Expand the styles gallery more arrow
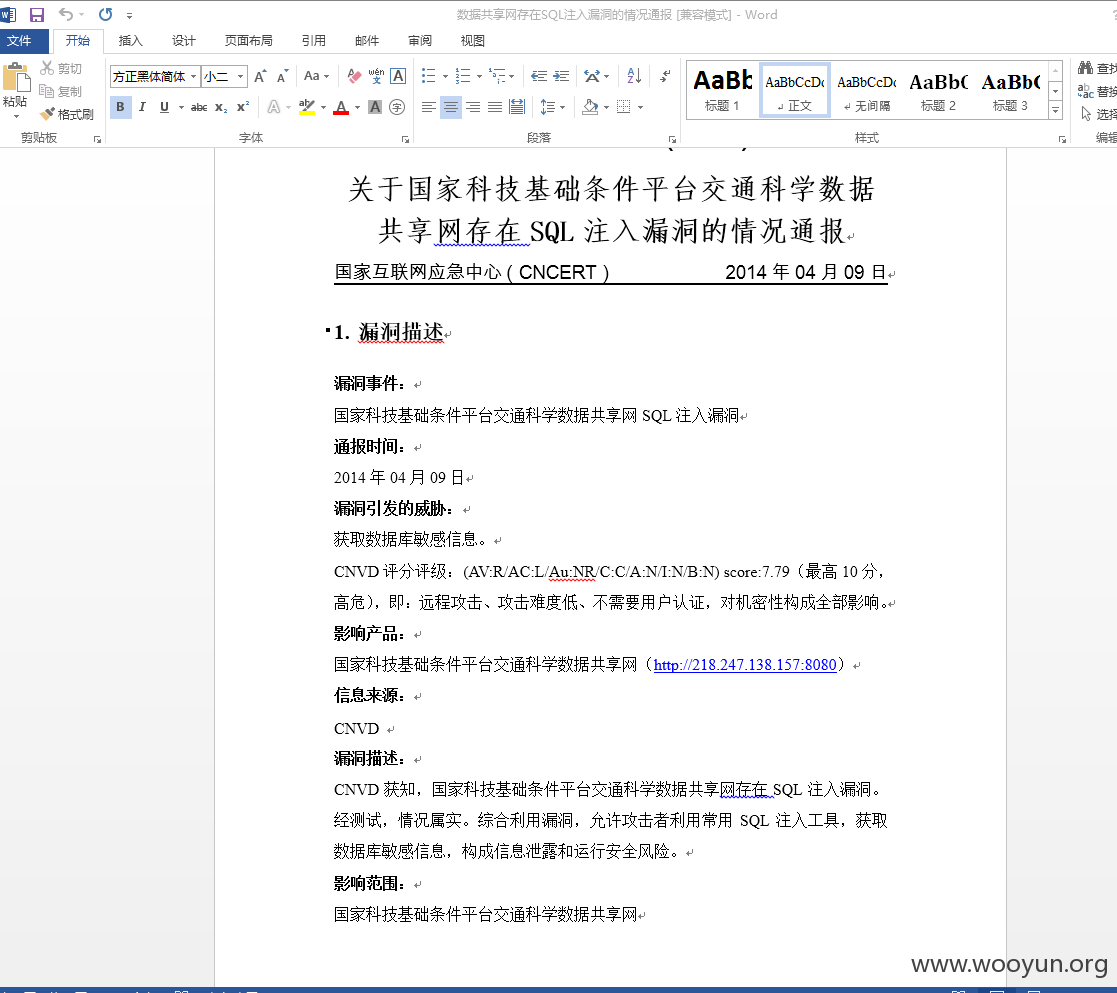Viewport: 1117px width, 993px height. (1056, 110)
